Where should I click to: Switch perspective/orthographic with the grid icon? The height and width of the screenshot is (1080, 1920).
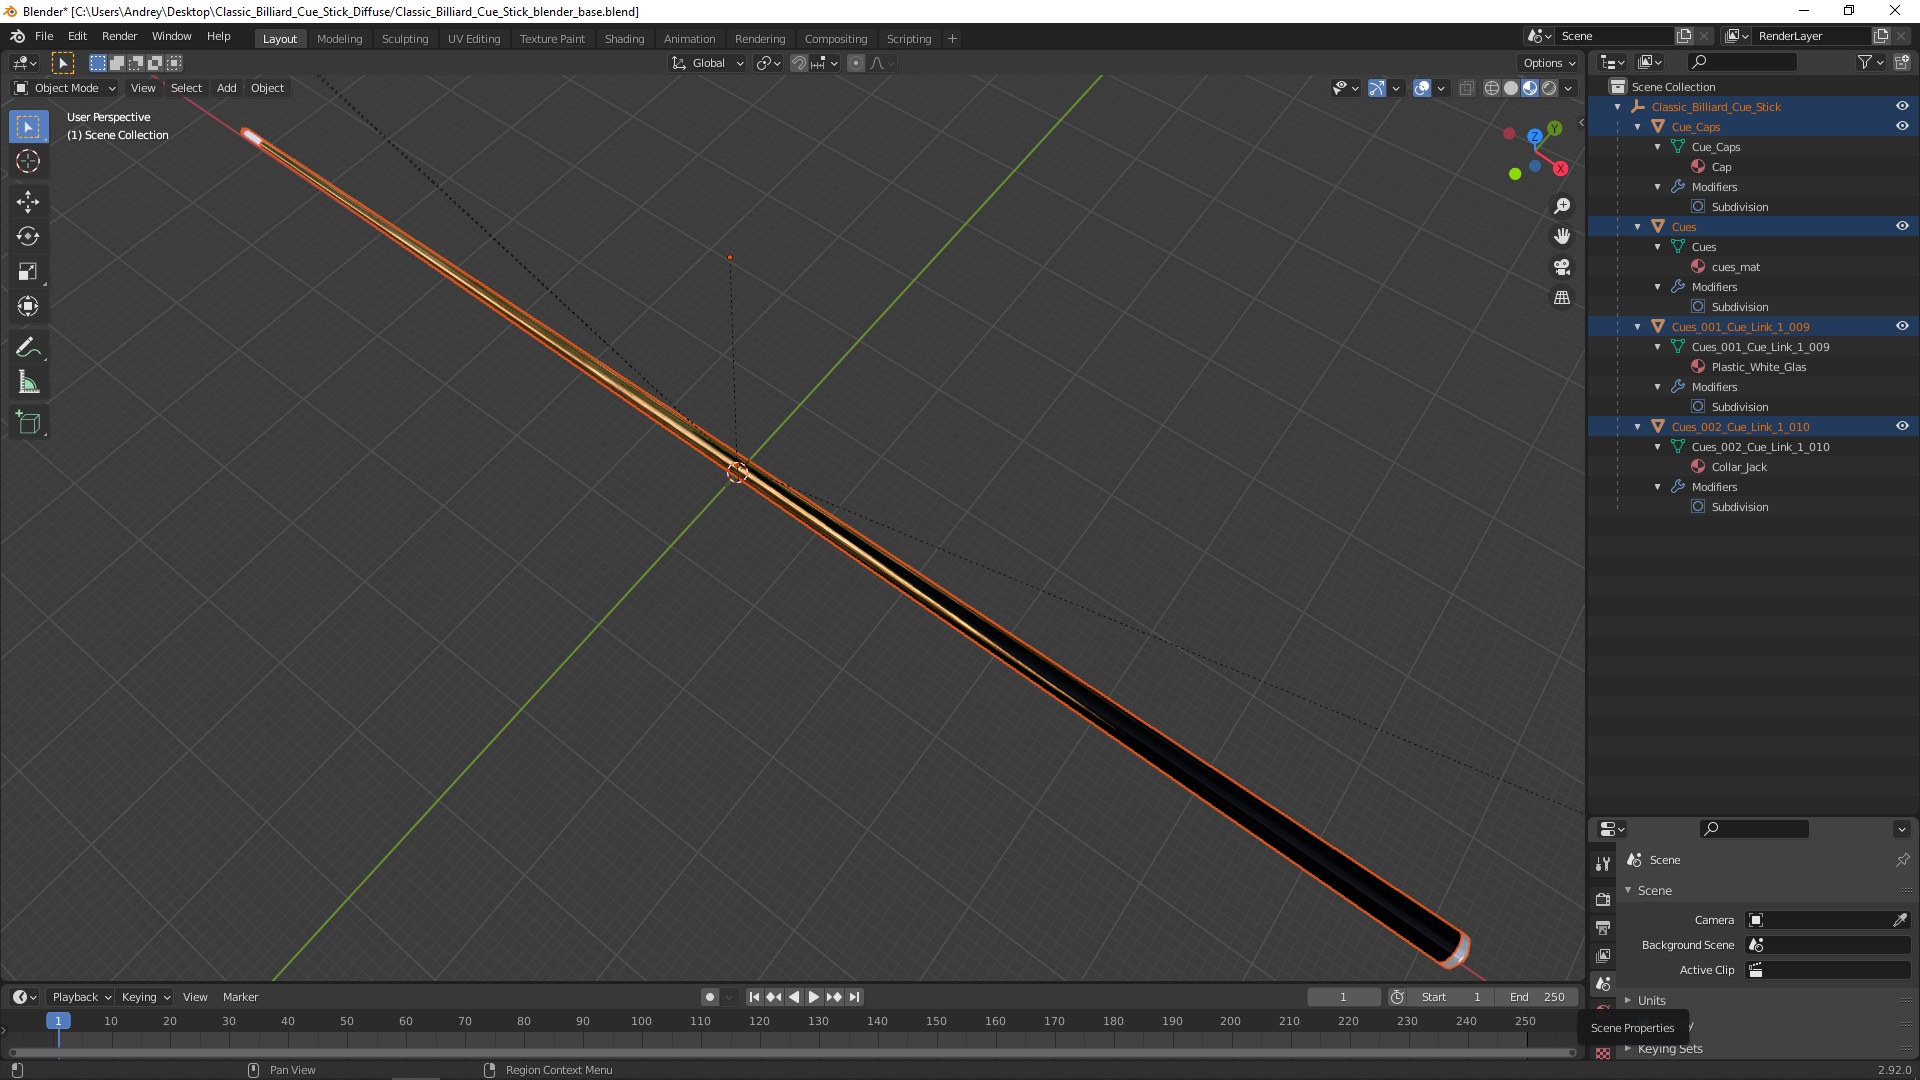click(x=1562, y=298)
